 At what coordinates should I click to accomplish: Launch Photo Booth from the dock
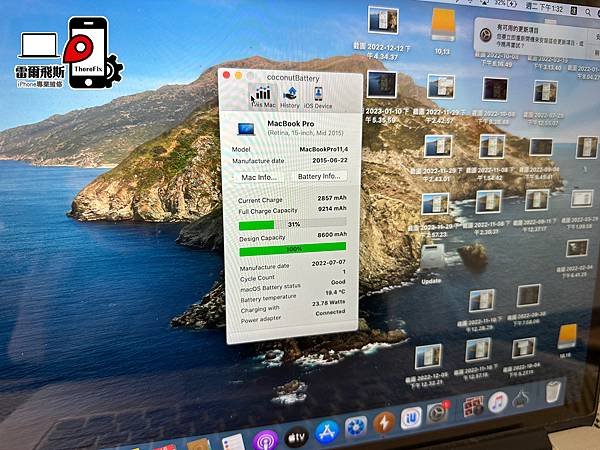473,406
